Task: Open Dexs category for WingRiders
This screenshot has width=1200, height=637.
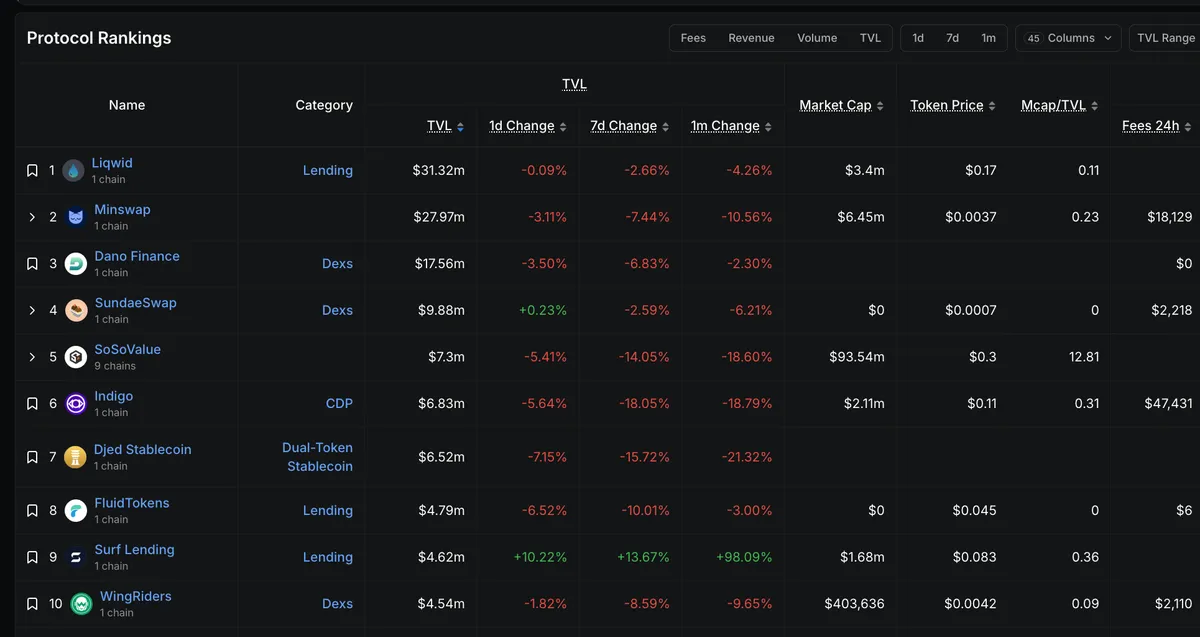Action: pos(337,604)
